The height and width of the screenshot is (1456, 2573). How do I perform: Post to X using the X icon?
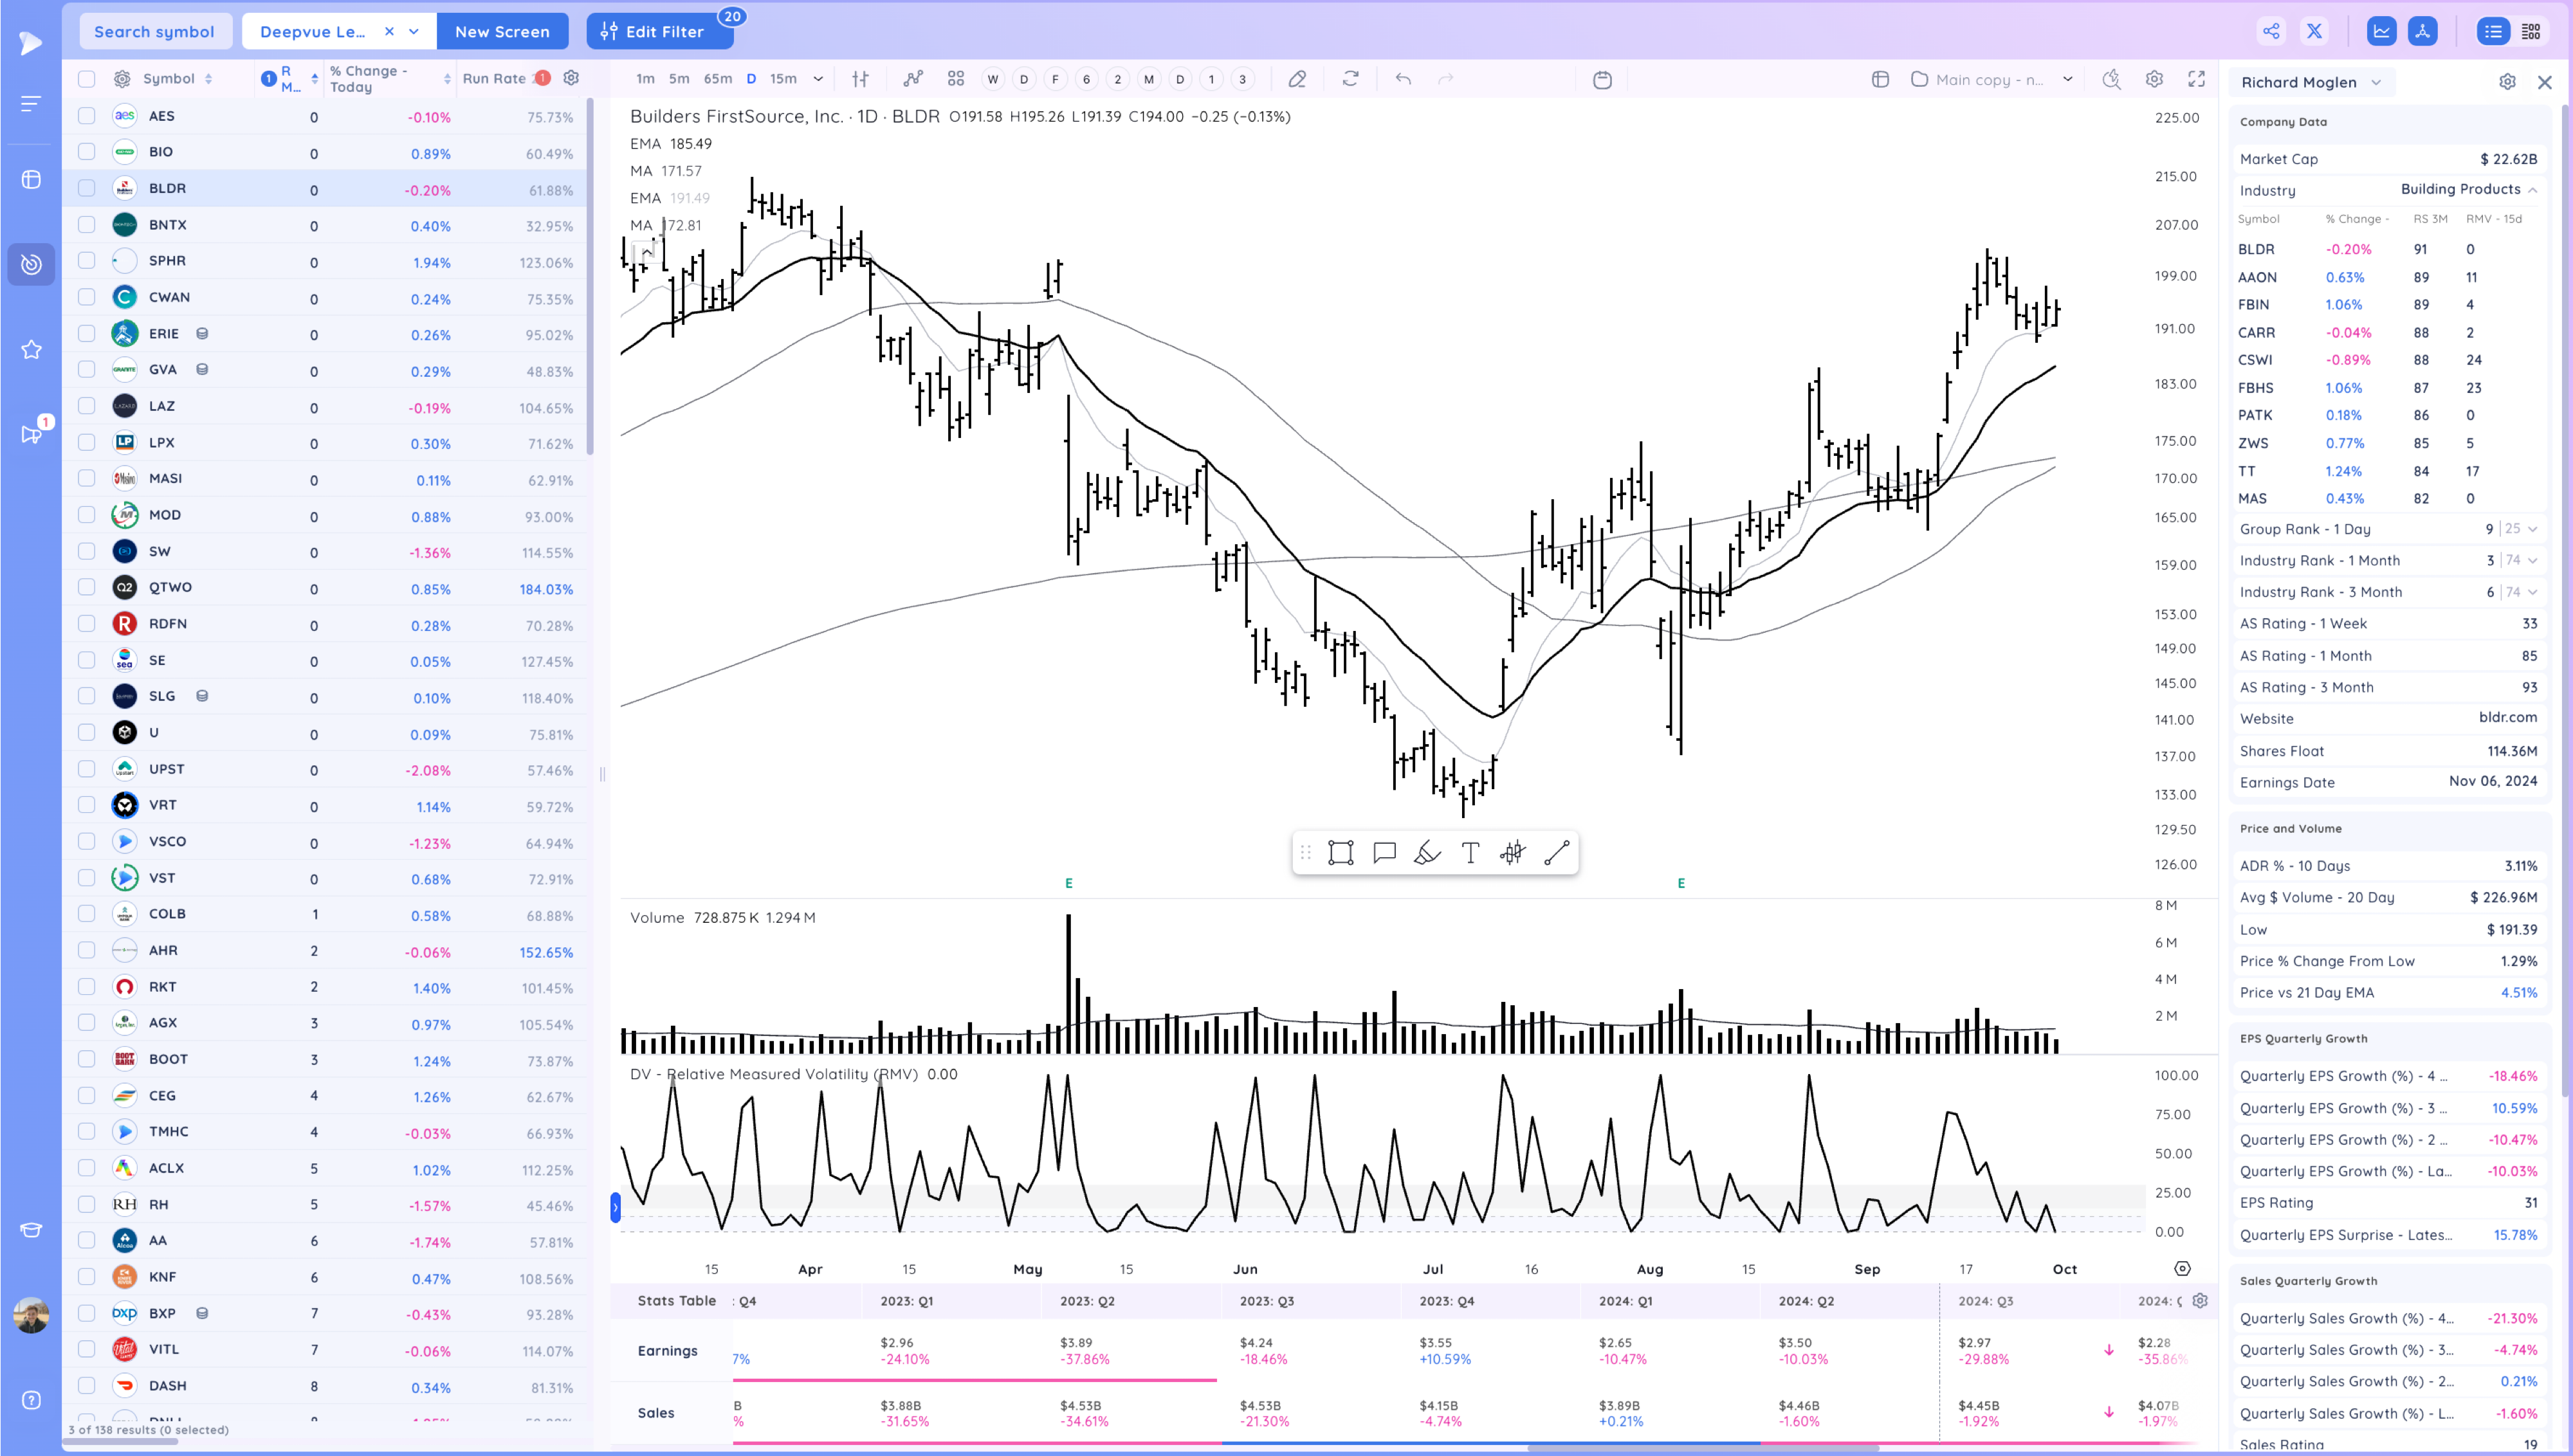(2314, 31)
